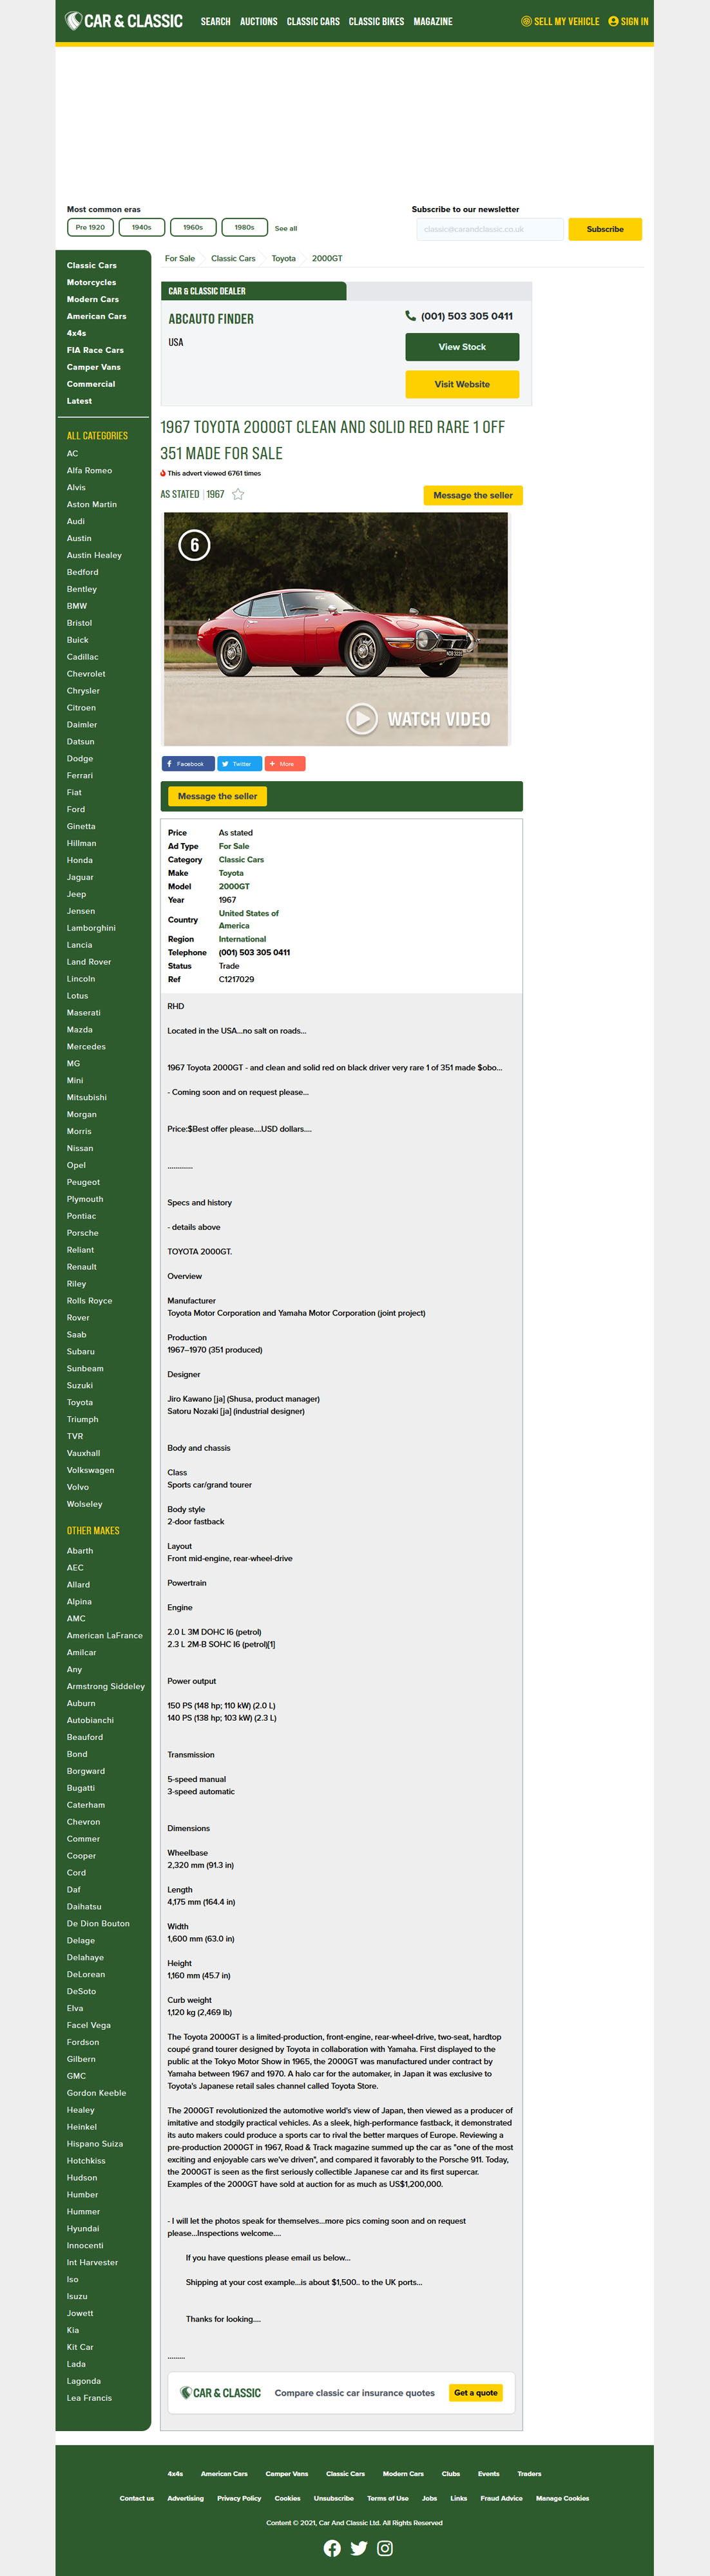Open Classic Cars in top navigation
Image resolution: width=710 pixels, height=2576 pixels.
pos(313,21)
